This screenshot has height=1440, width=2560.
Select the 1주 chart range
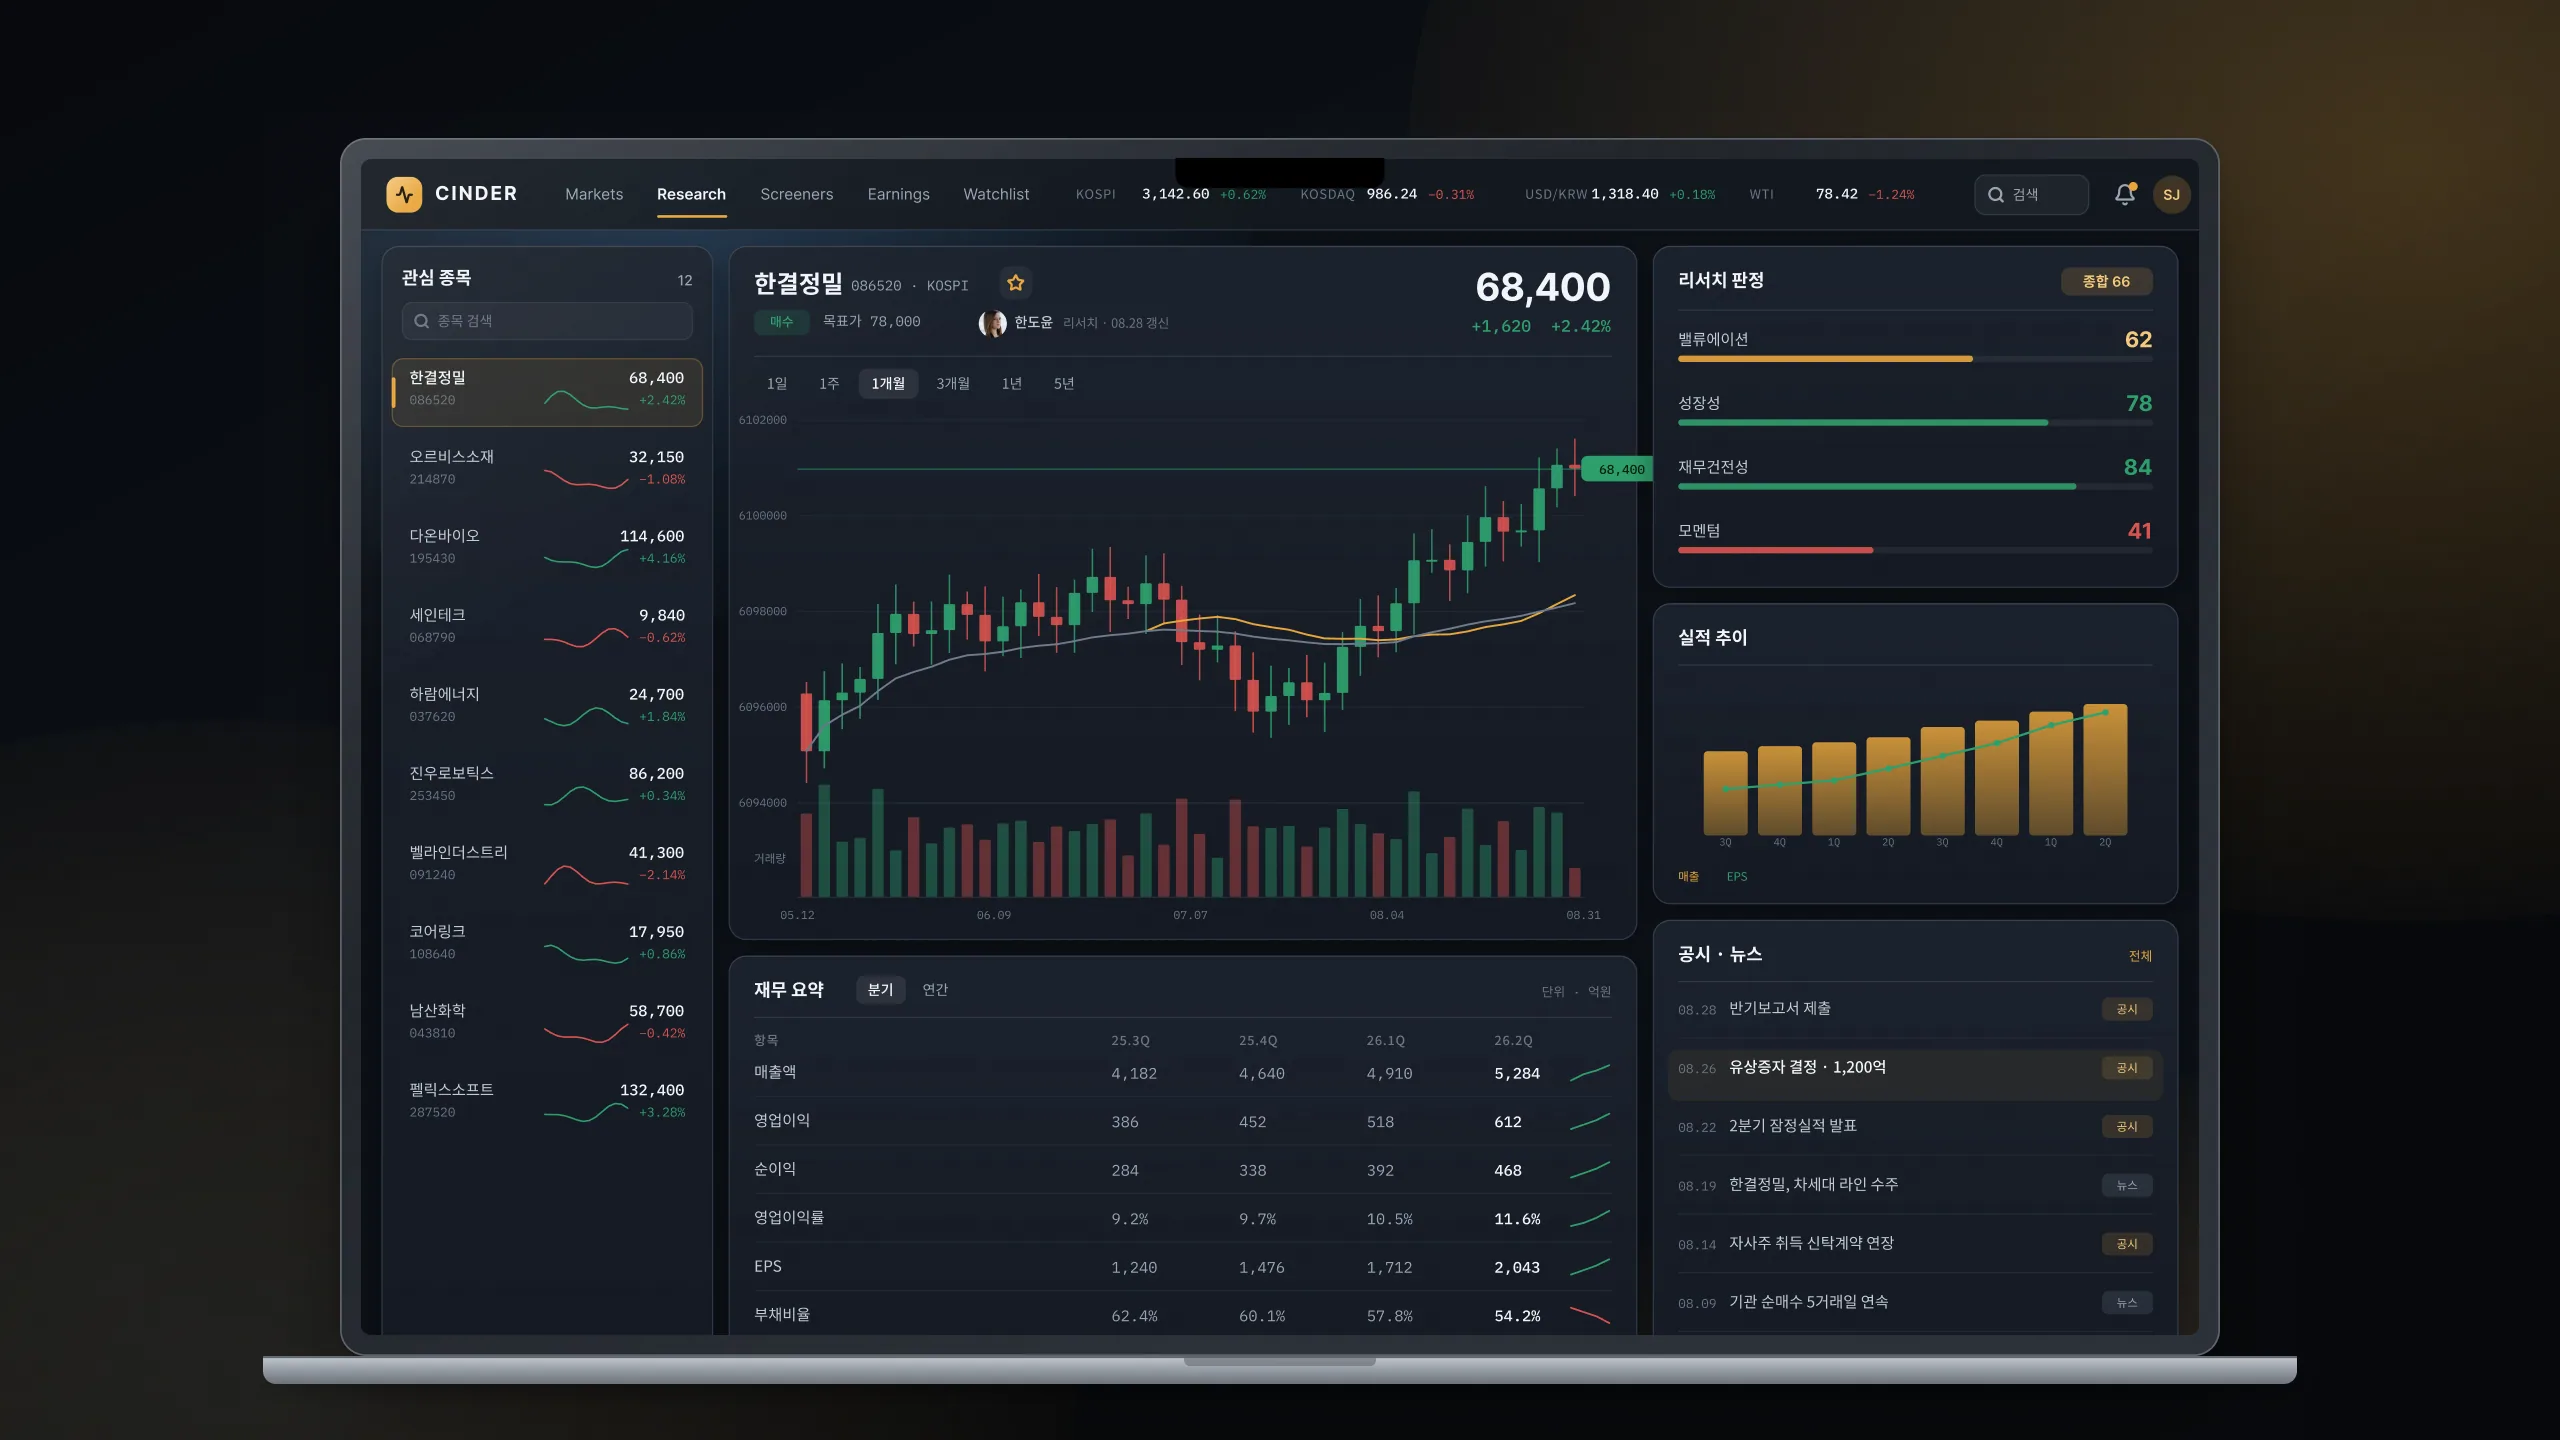(829, 384)
